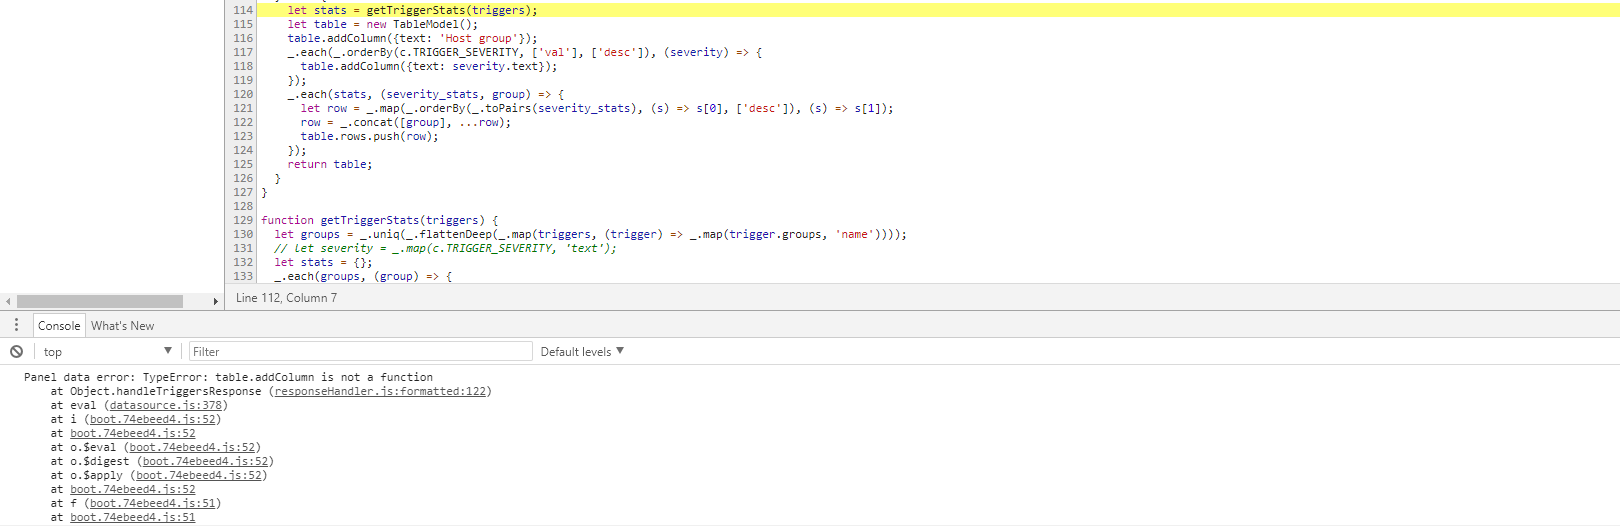Set a breakpoint on line number 114
The image size is (1620, 527).
(243, 10)
